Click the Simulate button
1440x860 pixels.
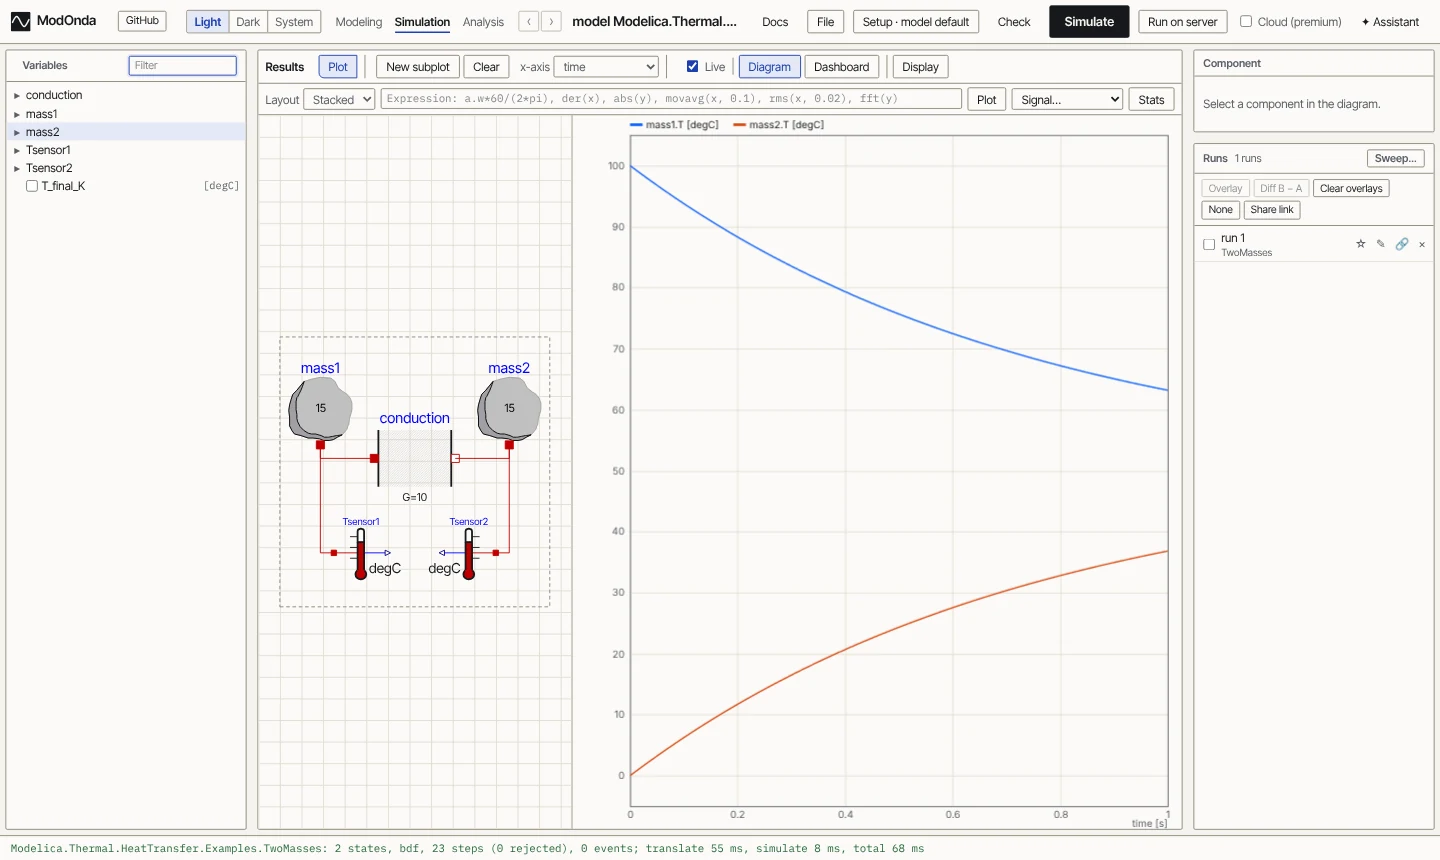(x=1089, y=21)
